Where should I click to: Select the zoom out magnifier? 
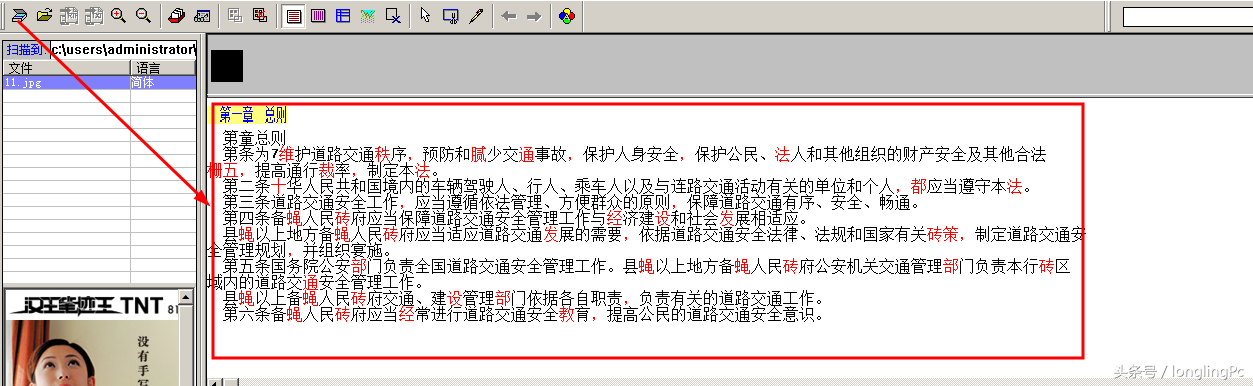tap(143, 16)
